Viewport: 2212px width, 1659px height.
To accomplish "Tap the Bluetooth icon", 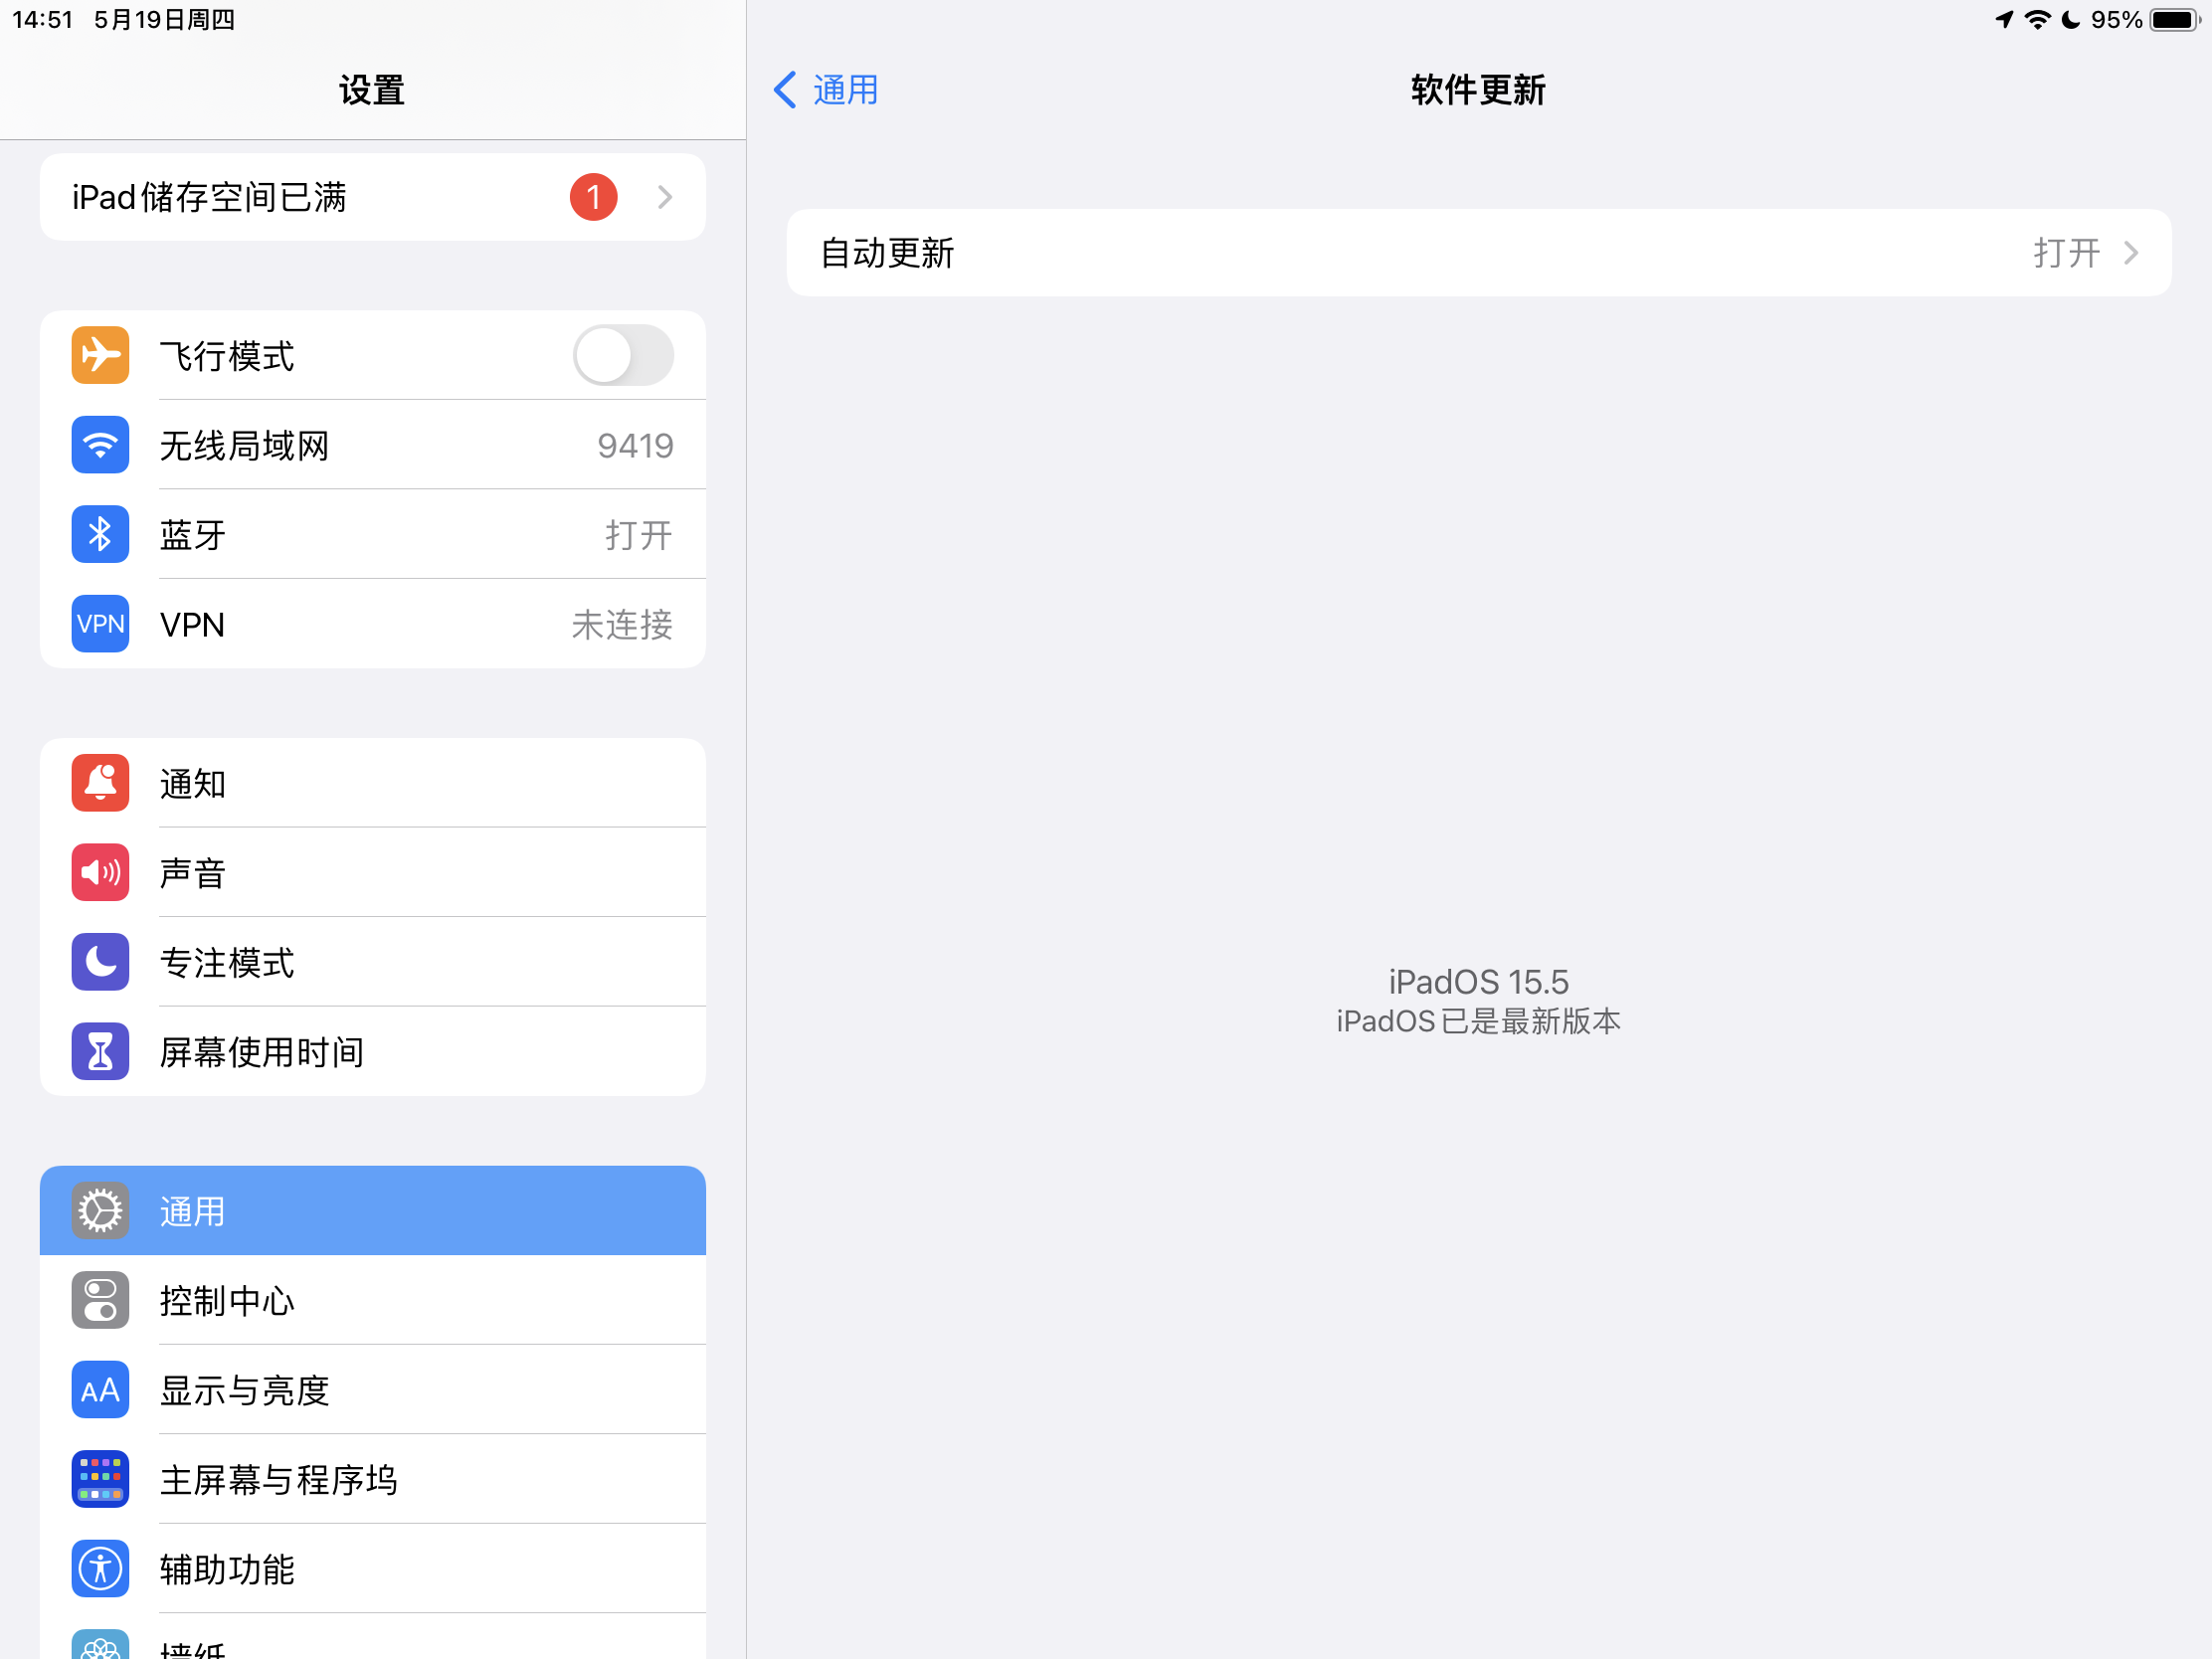I will point(100,534).
